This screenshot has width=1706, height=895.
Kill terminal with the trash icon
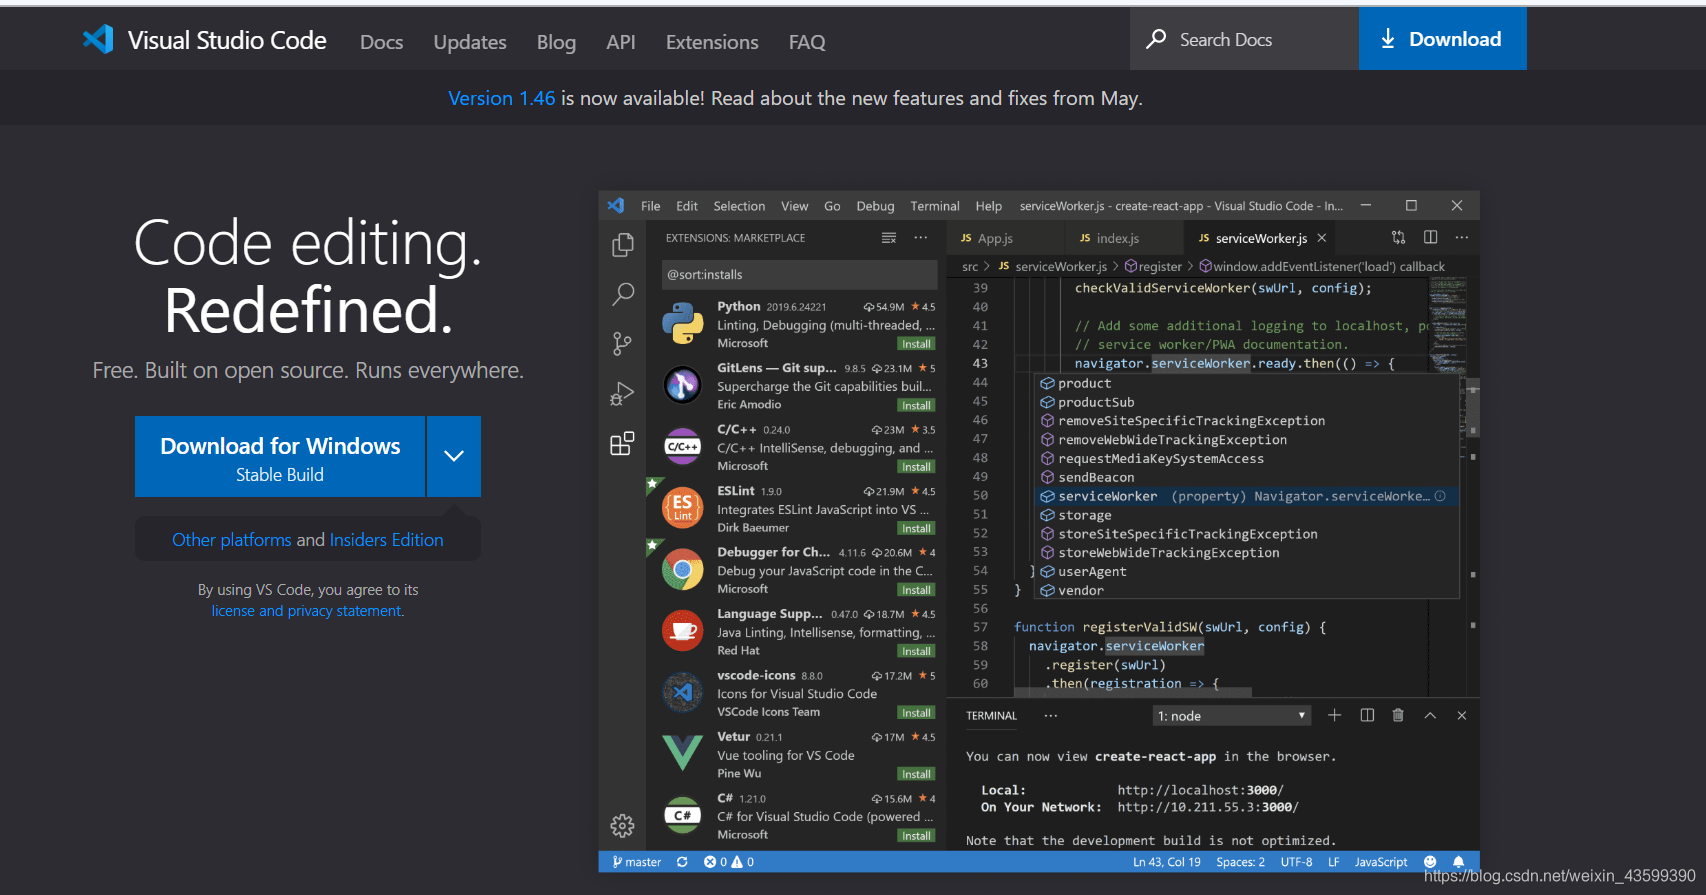(1398, 715)
